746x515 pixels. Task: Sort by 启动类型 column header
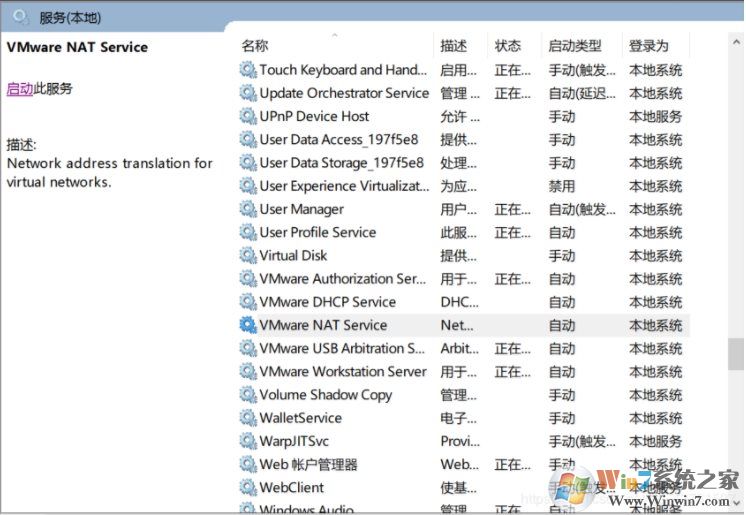pos(575,46)
